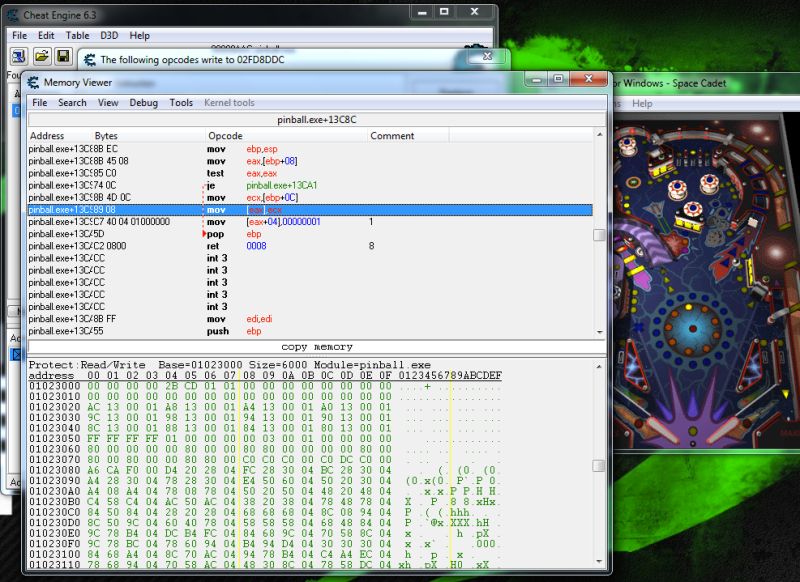Save the cheat table with the floppy icon
The width and height of the screenshot is (800, 582).
click(62, 57)
